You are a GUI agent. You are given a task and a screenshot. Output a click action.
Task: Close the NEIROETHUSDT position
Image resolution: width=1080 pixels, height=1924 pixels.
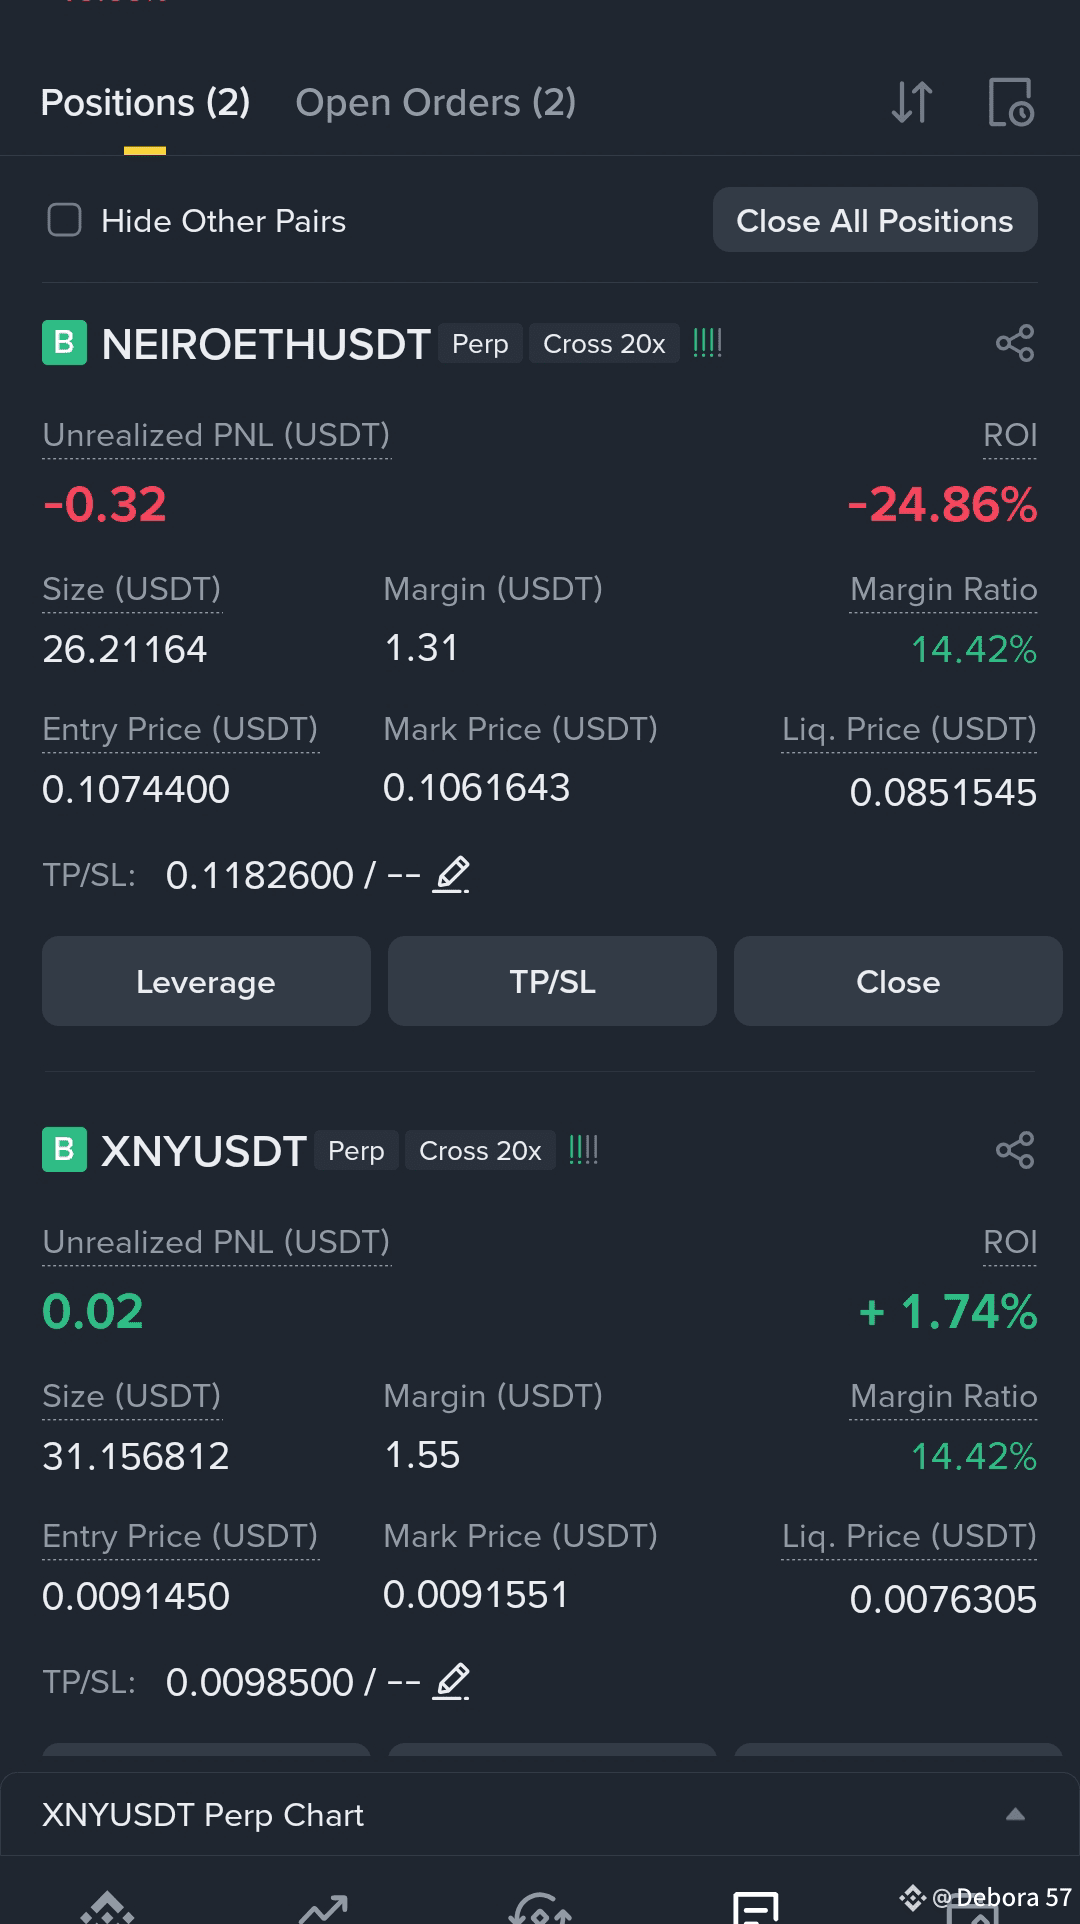(x=898, y=981)
